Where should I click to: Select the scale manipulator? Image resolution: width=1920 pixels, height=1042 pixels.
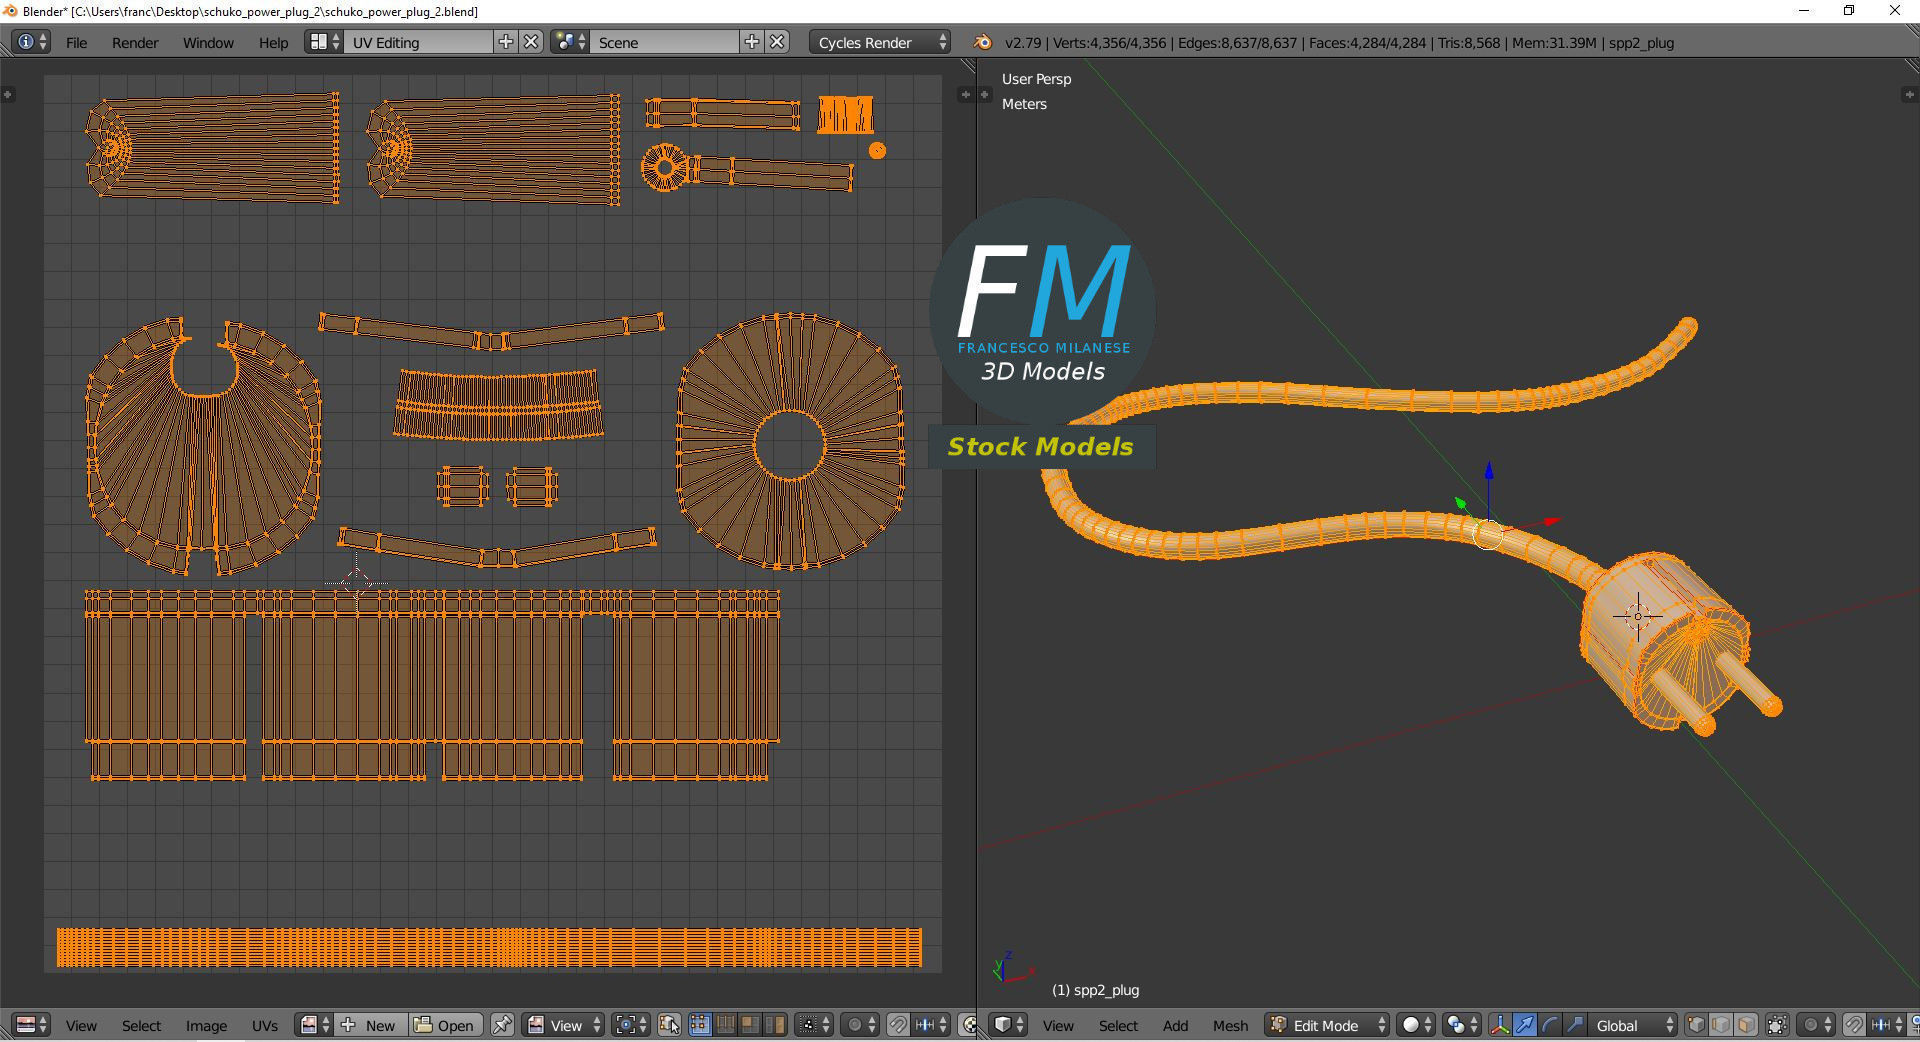[x=1575, y=1025]
